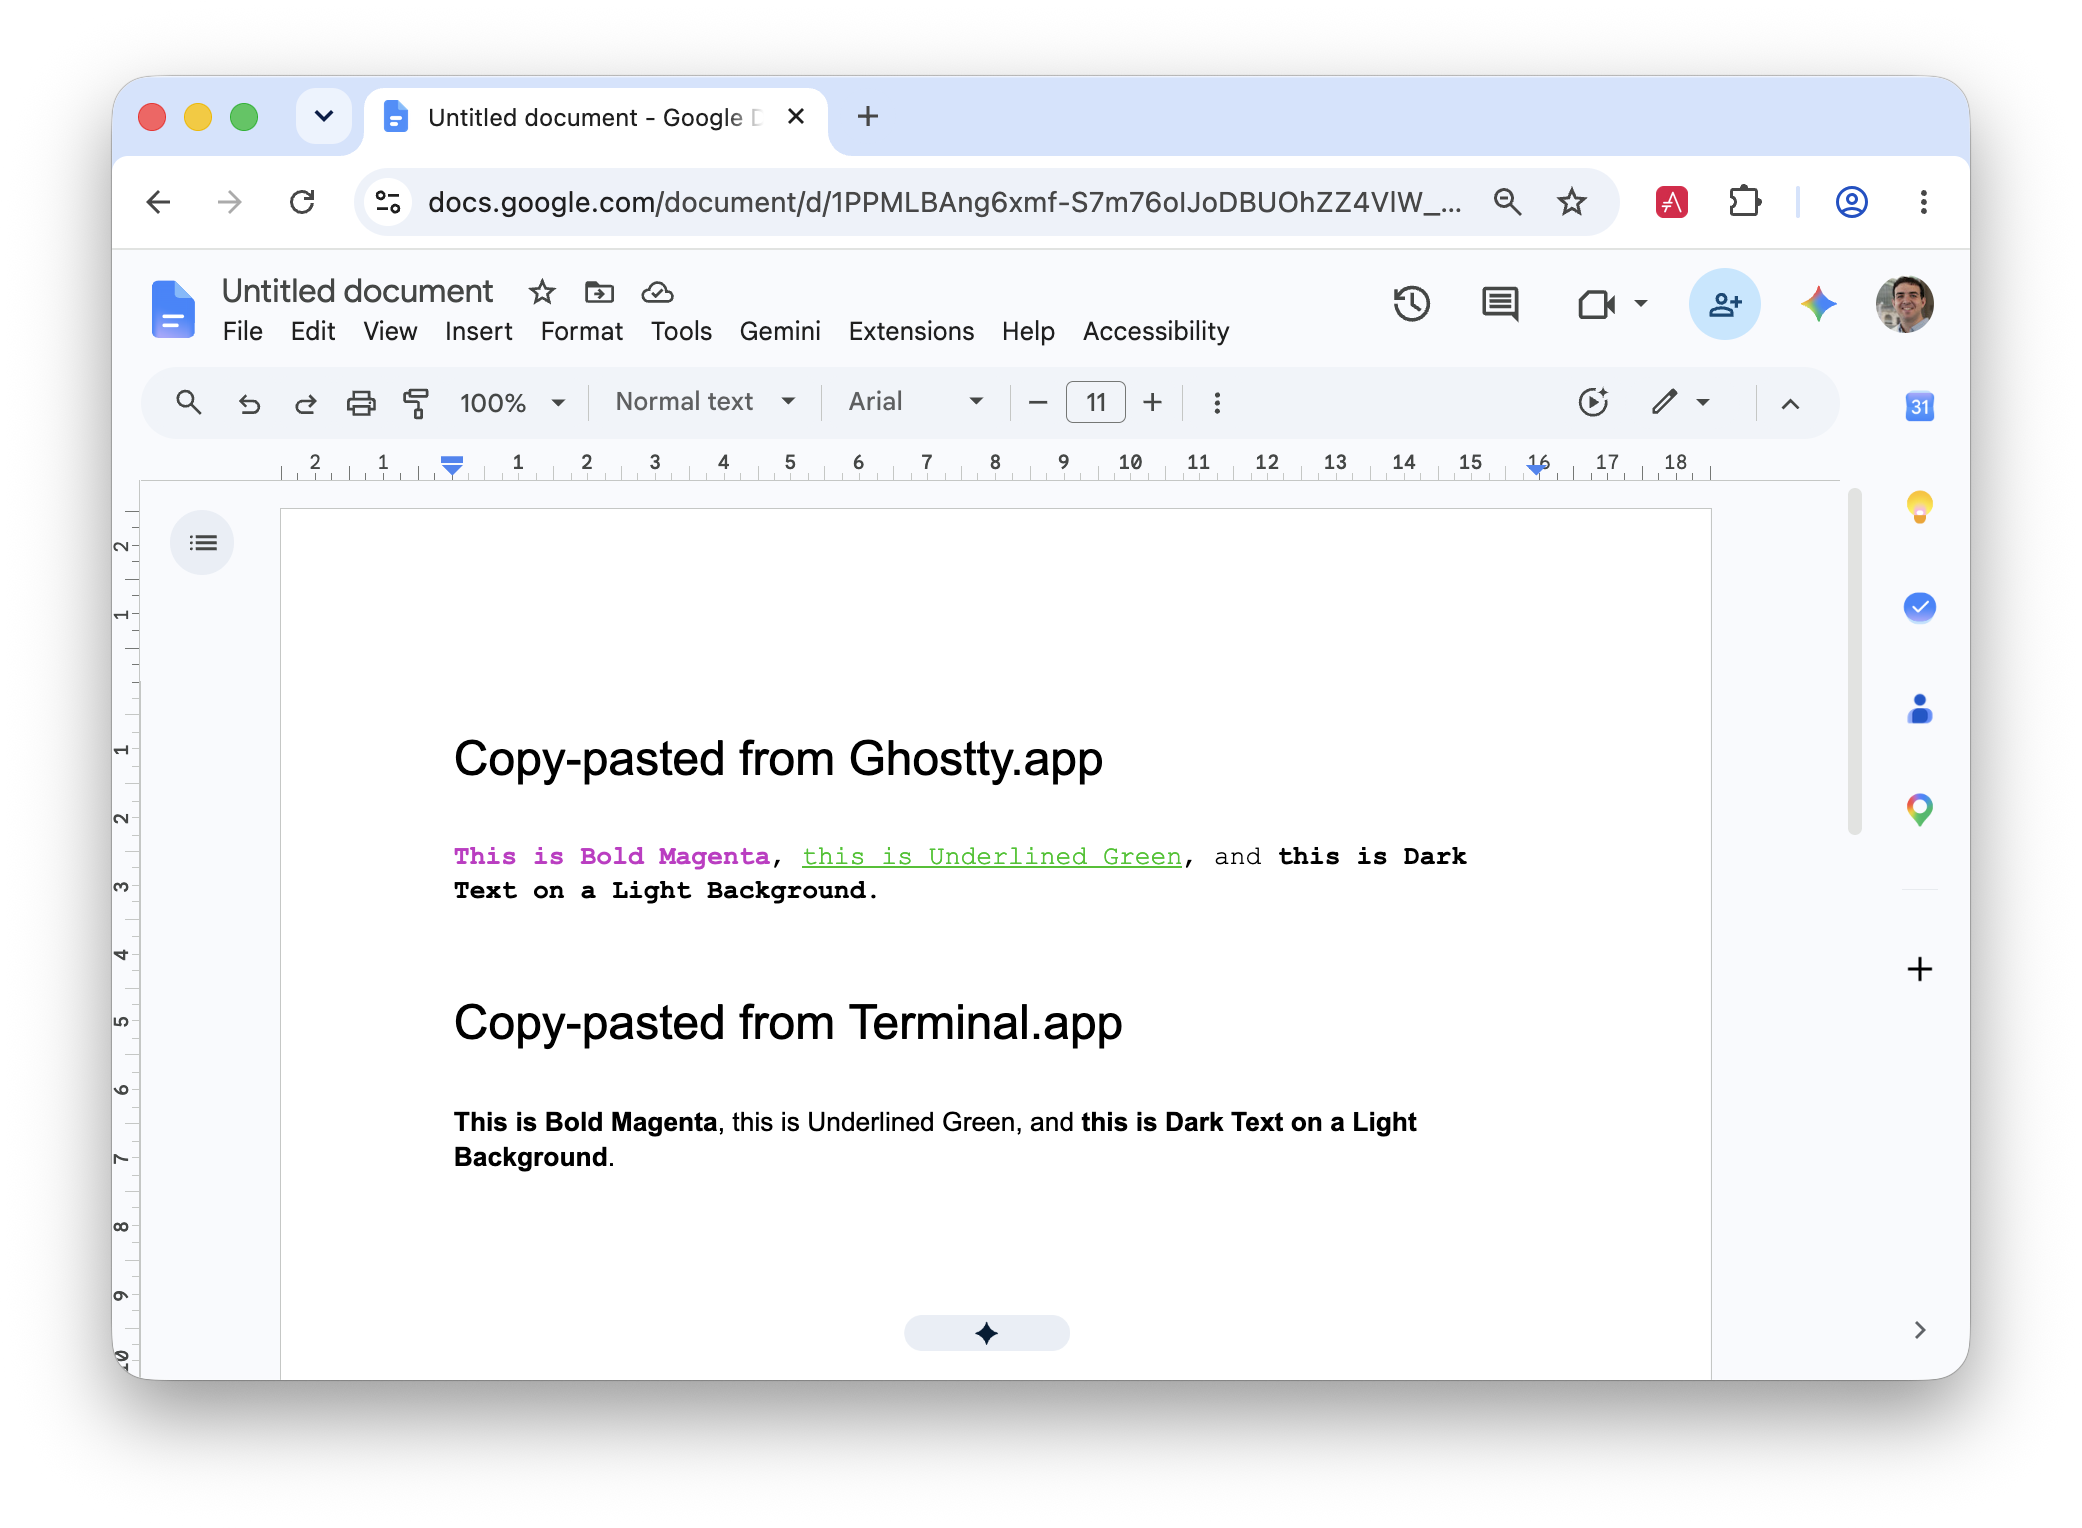Undo the last action
This screenshot has width=2082, height=1528.
[x=249, y=402]
